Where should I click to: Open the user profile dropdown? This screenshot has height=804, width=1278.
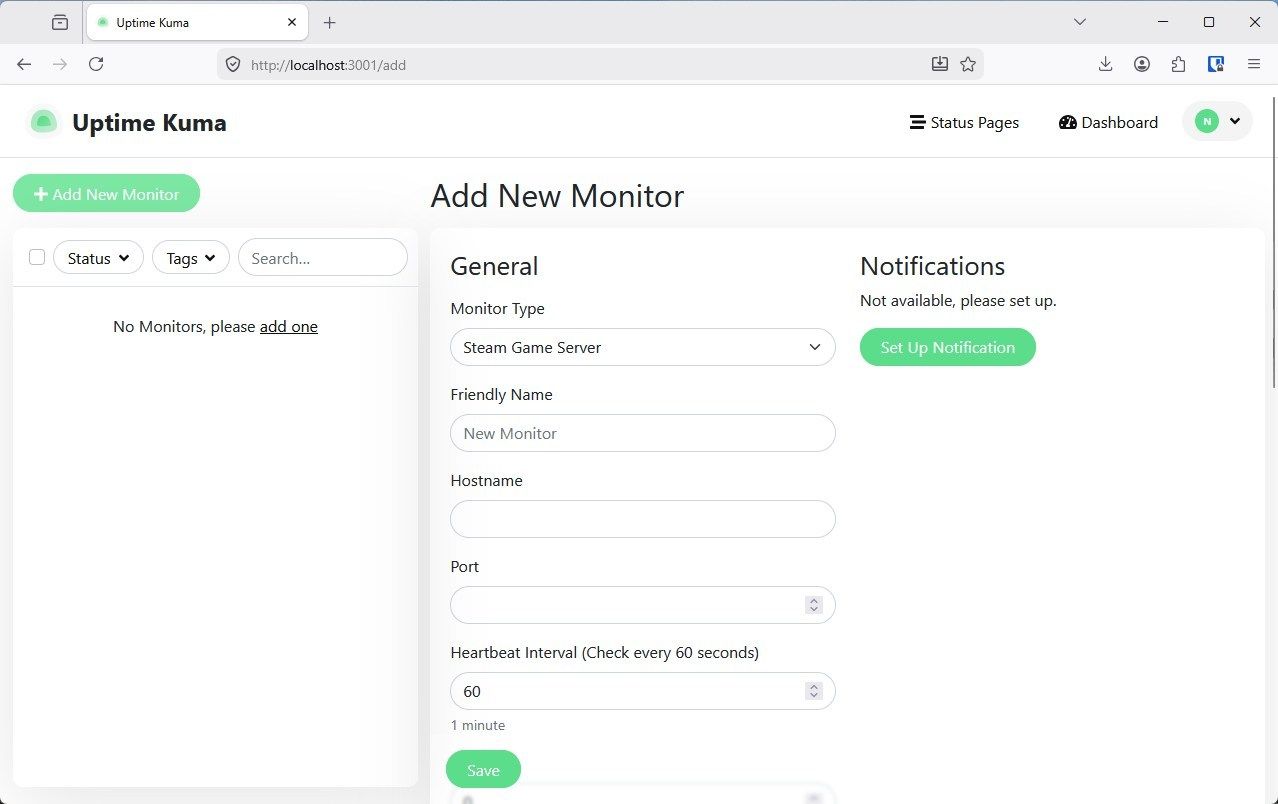(x=1217, y=122)
